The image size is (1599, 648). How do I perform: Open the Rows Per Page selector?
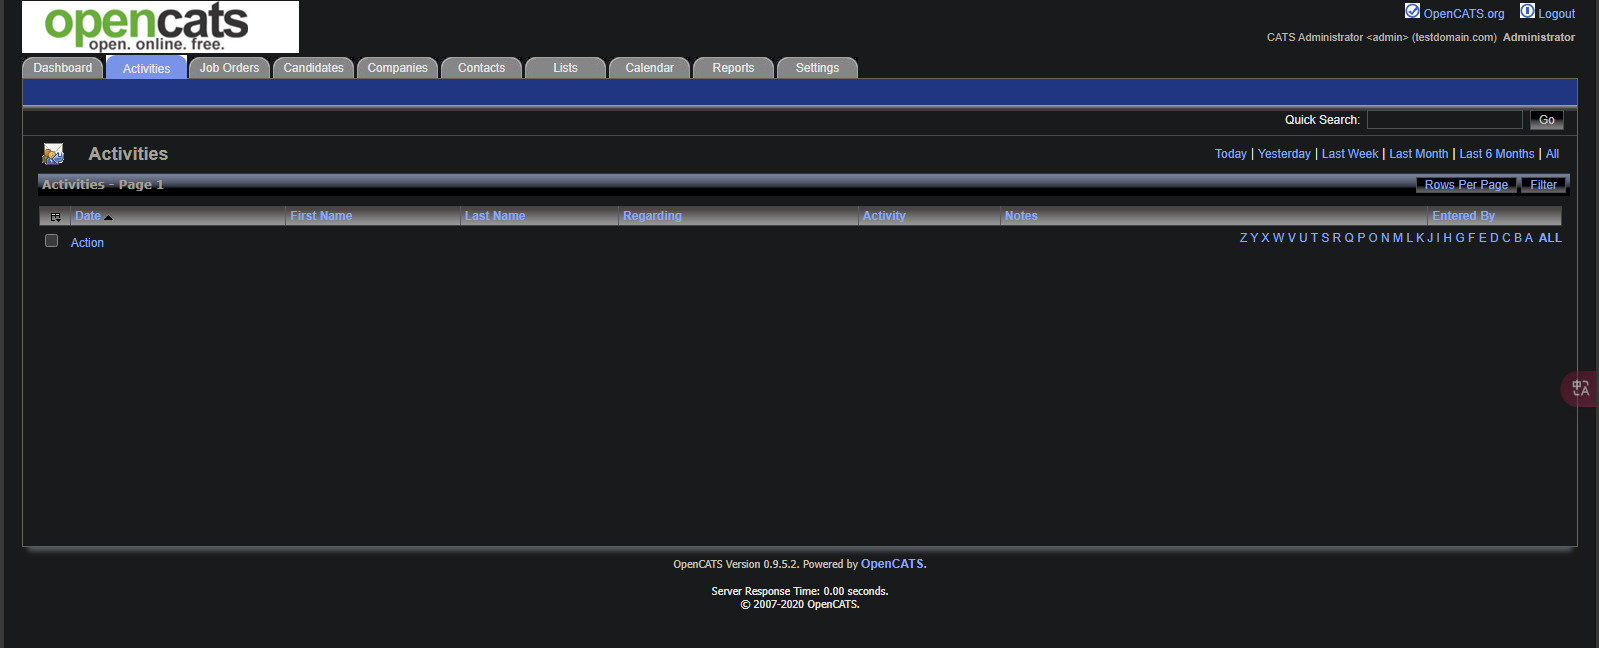(1465, 185)
